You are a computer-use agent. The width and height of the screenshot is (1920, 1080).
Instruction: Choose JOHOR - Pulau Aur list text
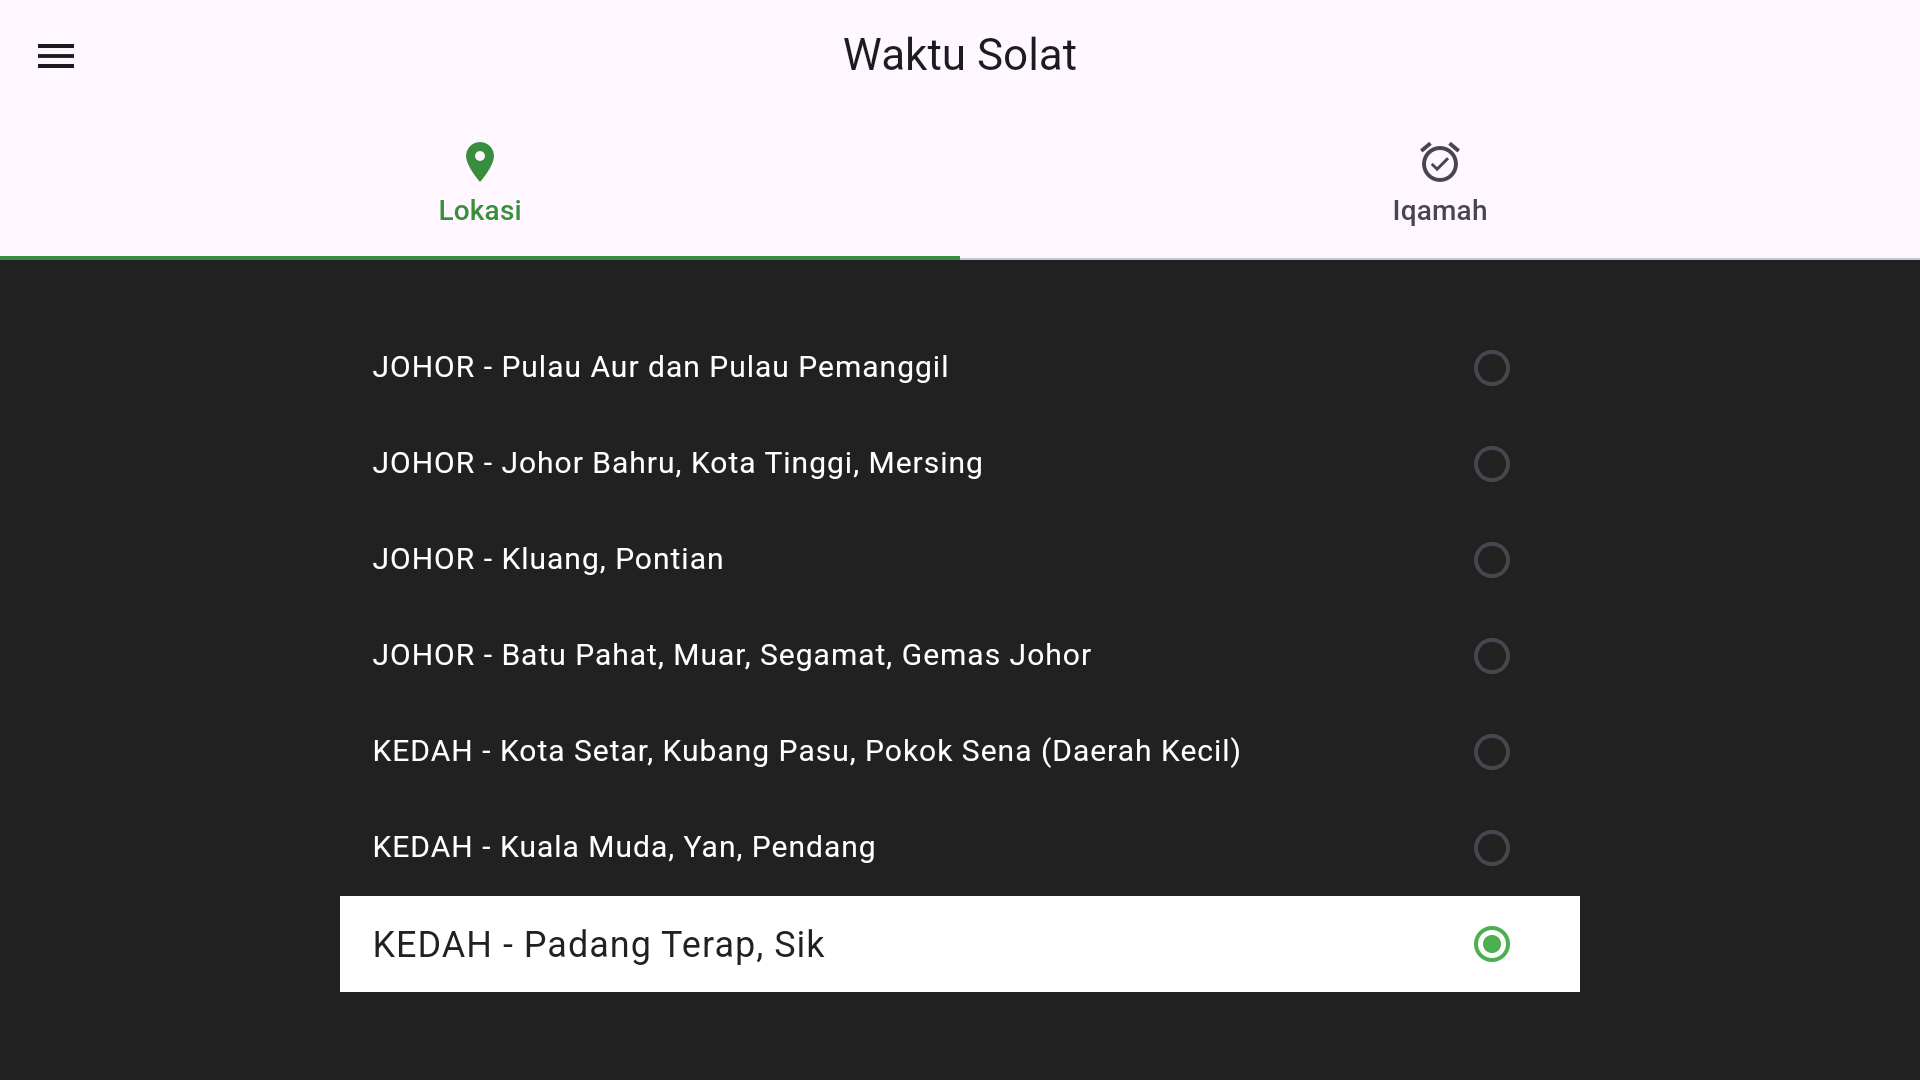pyautogui.click(x=660, y=367)
